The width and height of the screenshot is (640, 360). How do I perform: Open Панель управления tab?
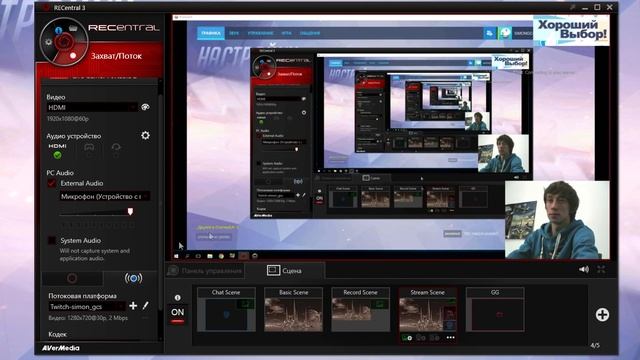tap(205, 271)
